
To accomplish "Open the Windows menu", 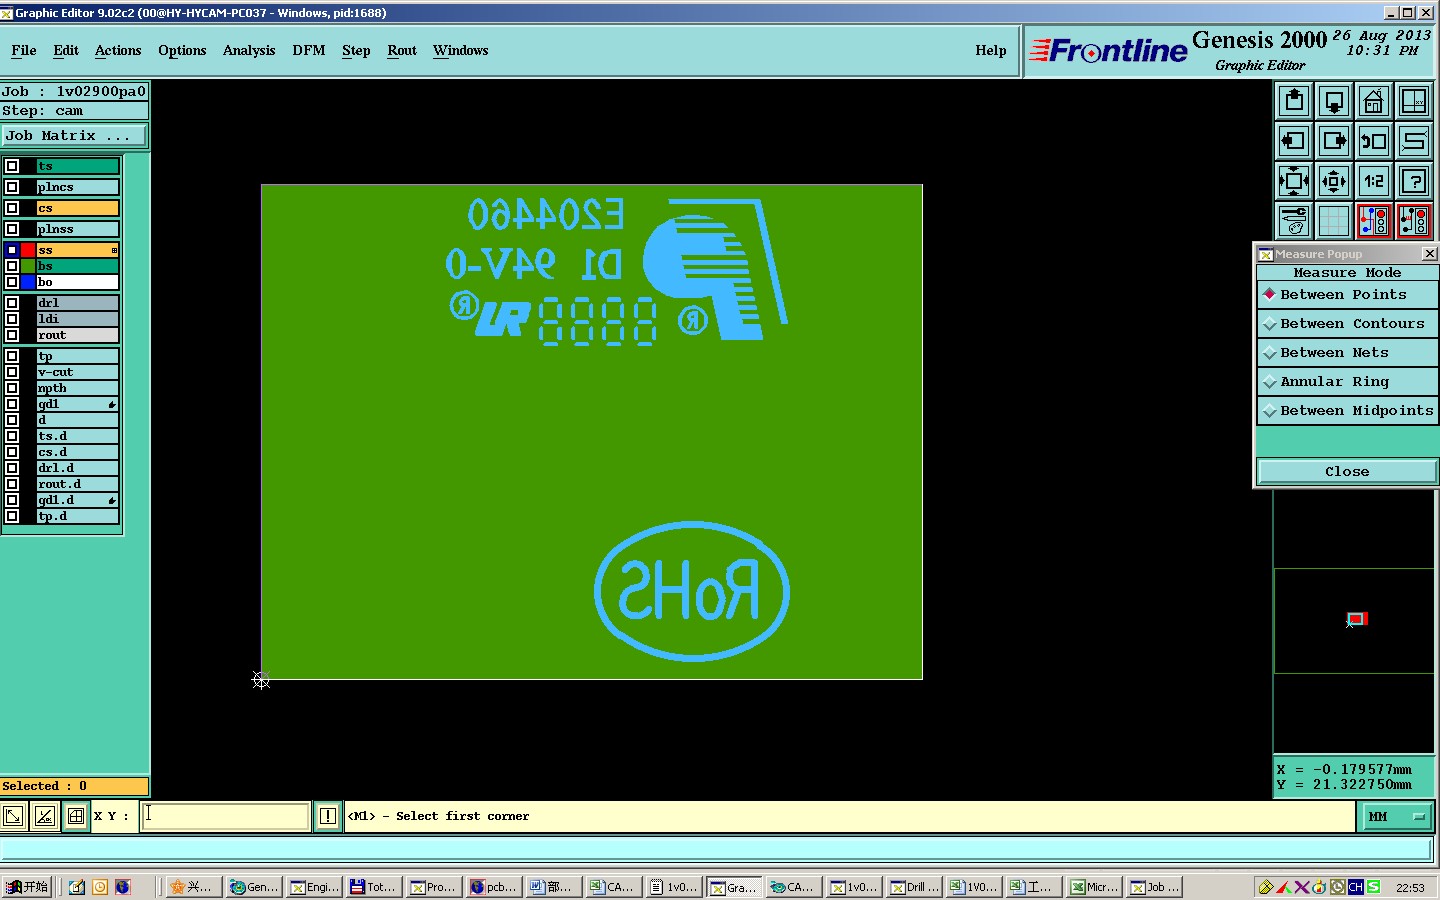I will pyautogui.click(x=461, y=51).
